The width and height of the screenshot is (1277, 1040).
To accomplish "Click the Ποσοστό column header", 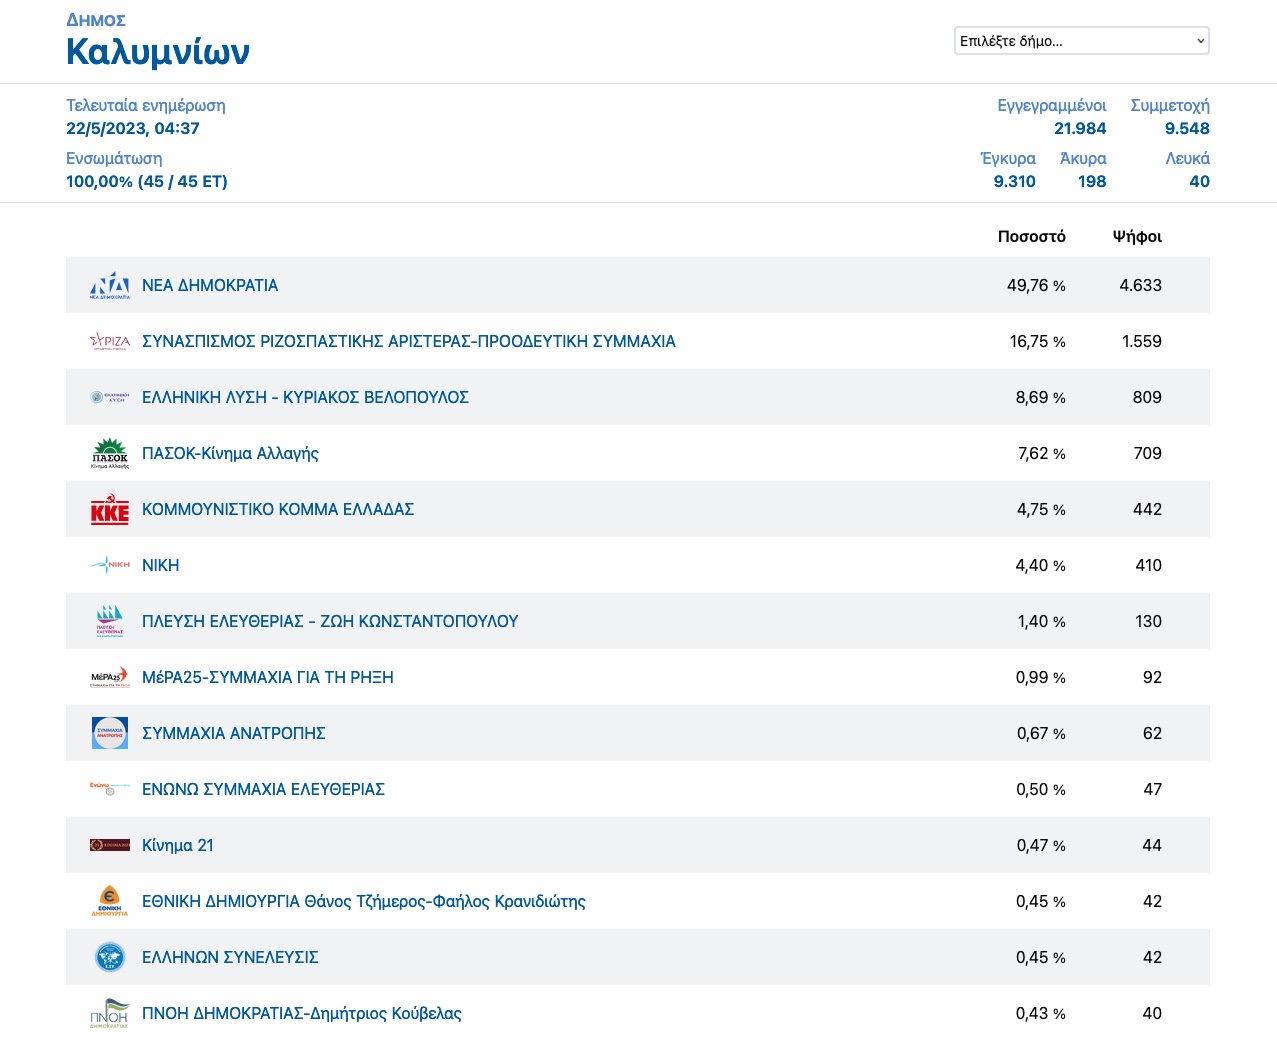I will pos(1032,236).
